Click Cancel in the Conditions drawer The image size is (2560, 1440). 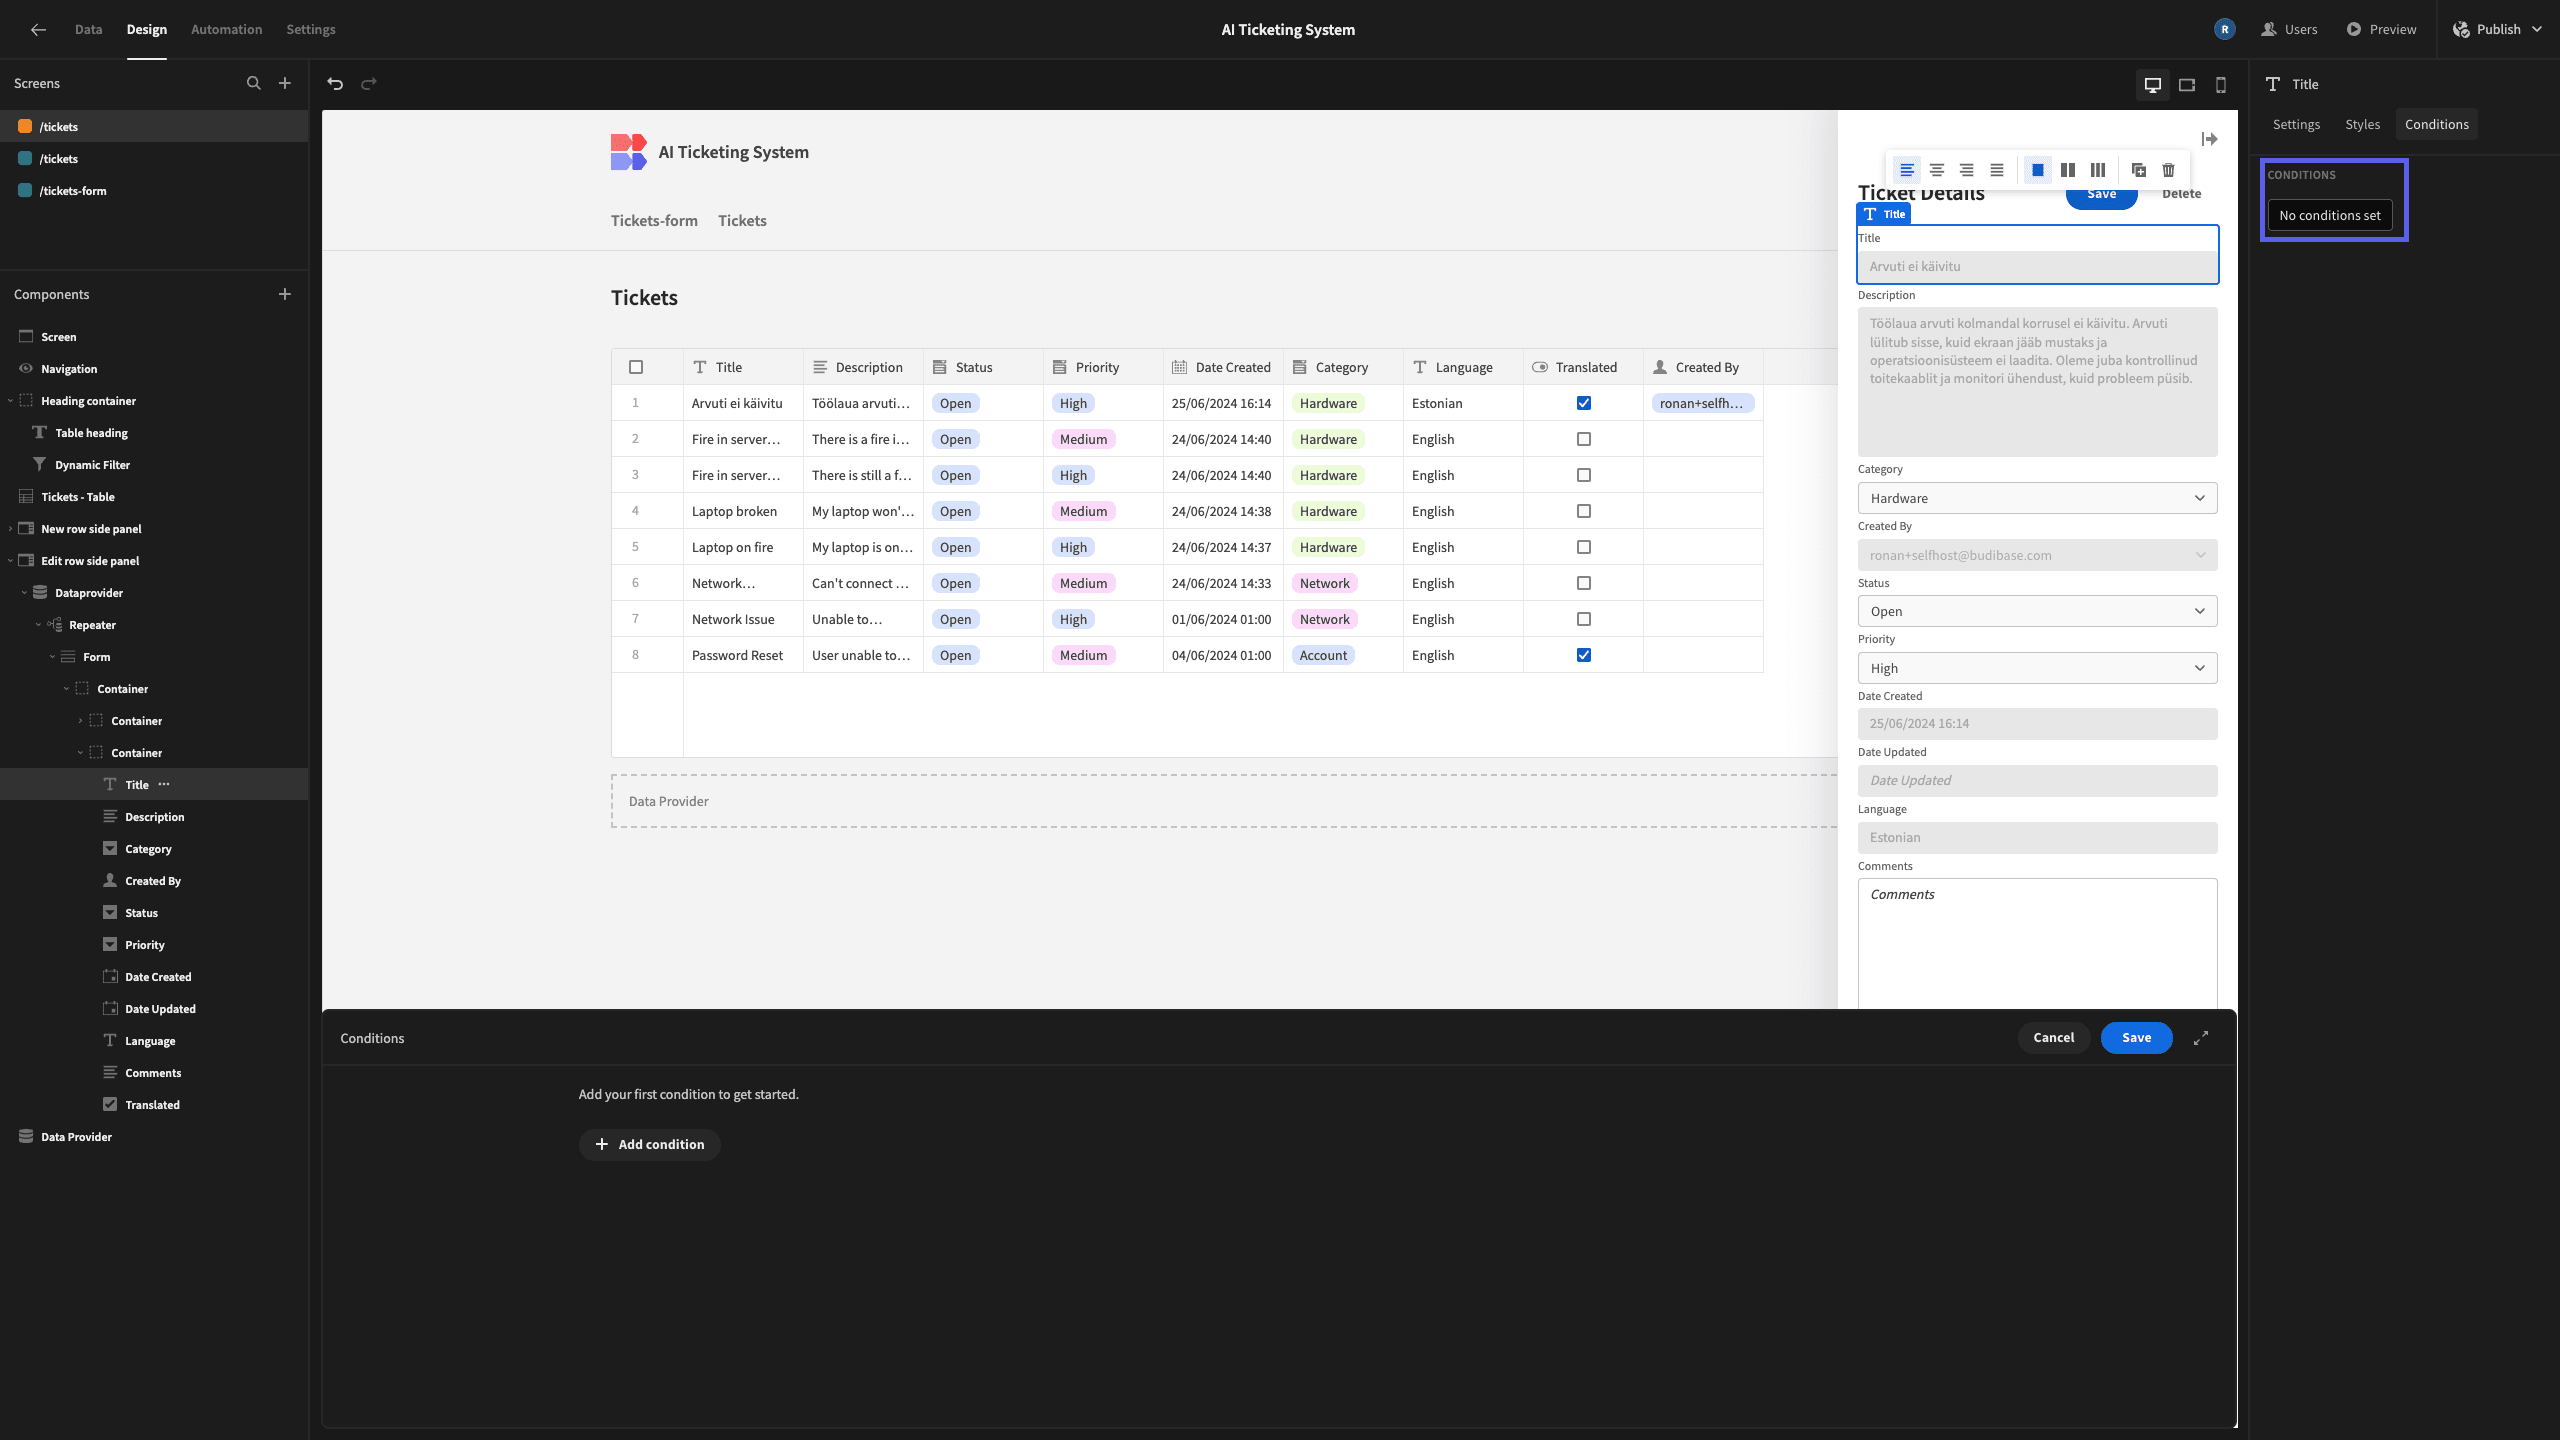[x=2053, y=1038]
